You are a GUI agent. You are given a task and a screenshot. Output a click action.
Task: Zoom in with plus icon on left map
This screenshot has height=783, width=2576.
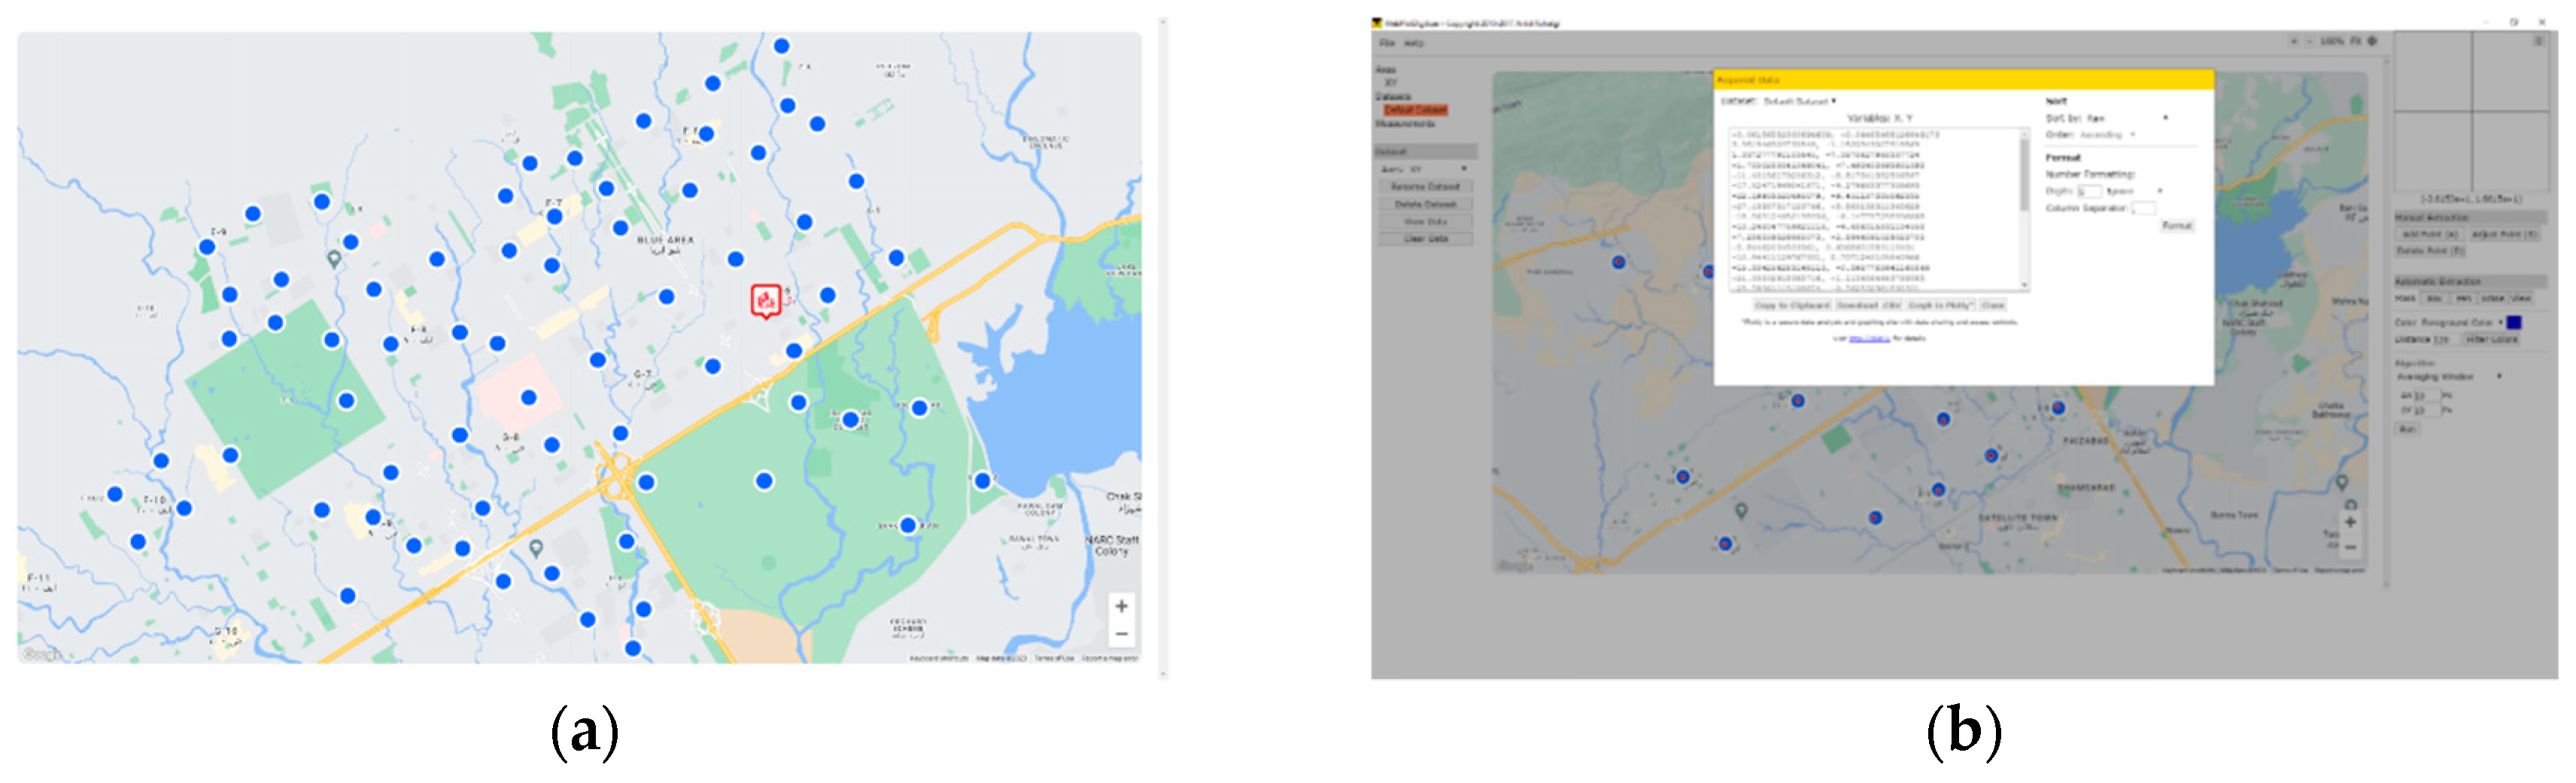coord(1121,606)
